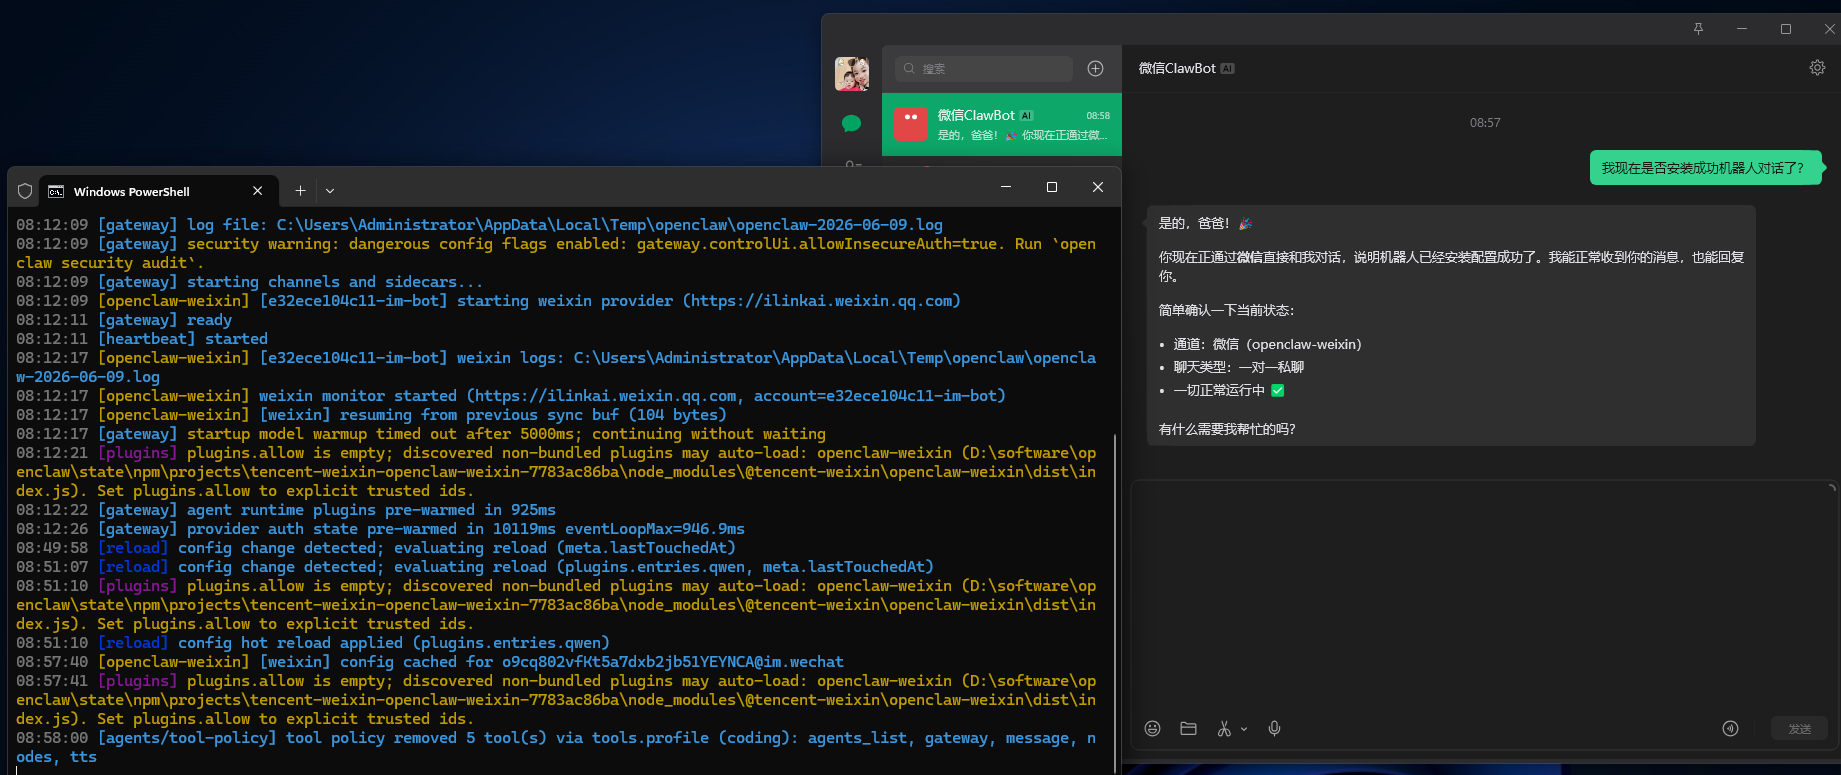Screen dimensions: 1841x775
Task: Open a new PowerShell tab
Action: point(300,190)
